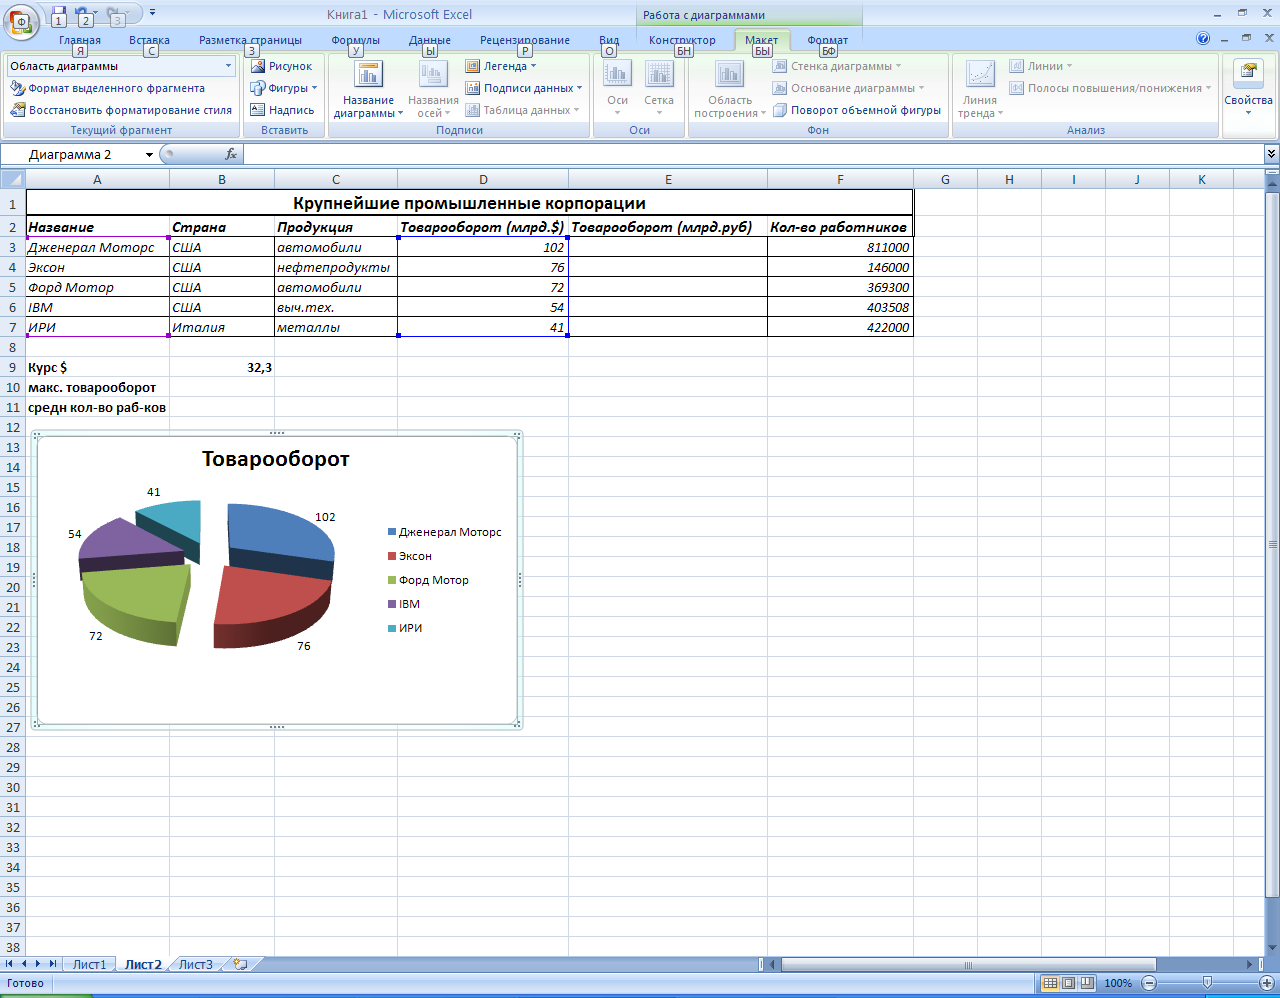Click legend entry Форд Мотор

tap(428, 580)
